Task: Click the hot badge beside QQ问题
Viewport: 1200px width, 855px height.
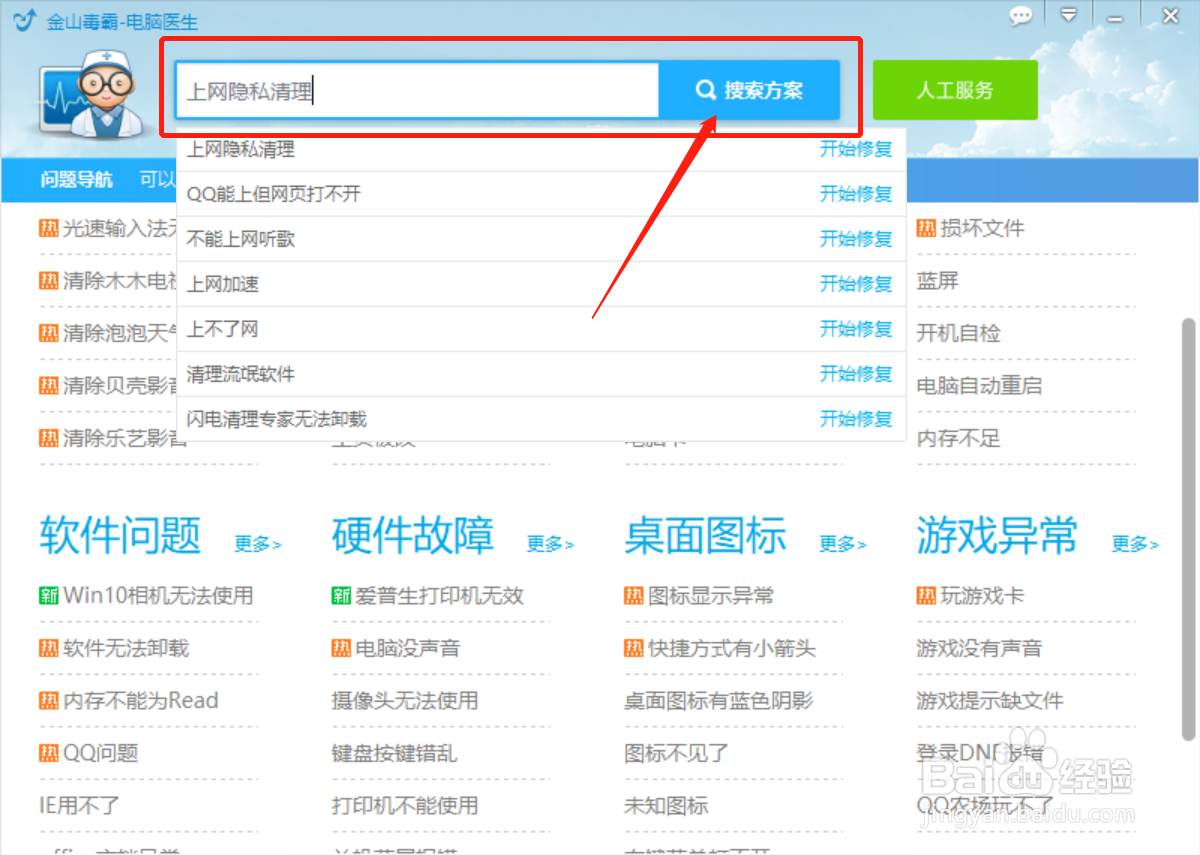Action: 49,752
